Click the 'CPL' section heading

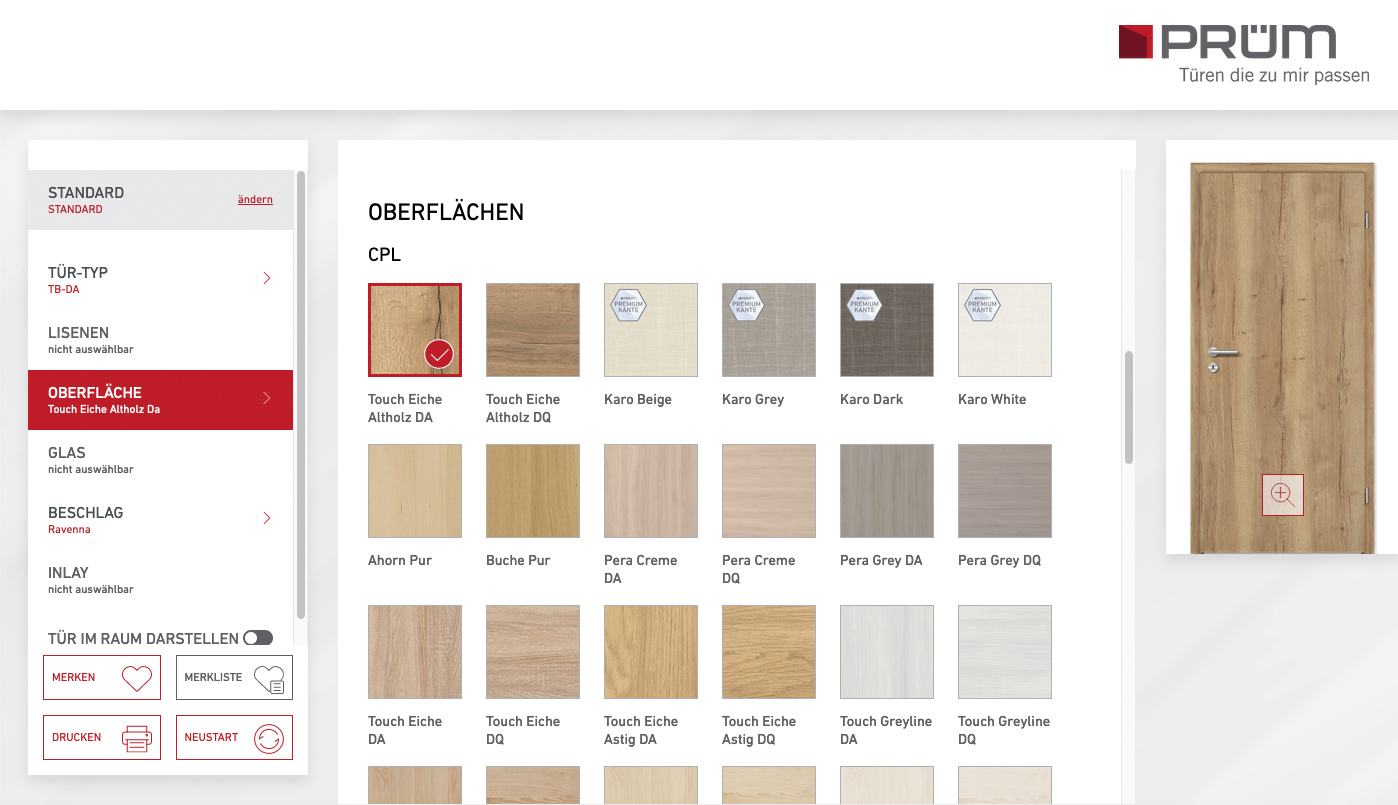pyautogui.click(x=384, y=255)
